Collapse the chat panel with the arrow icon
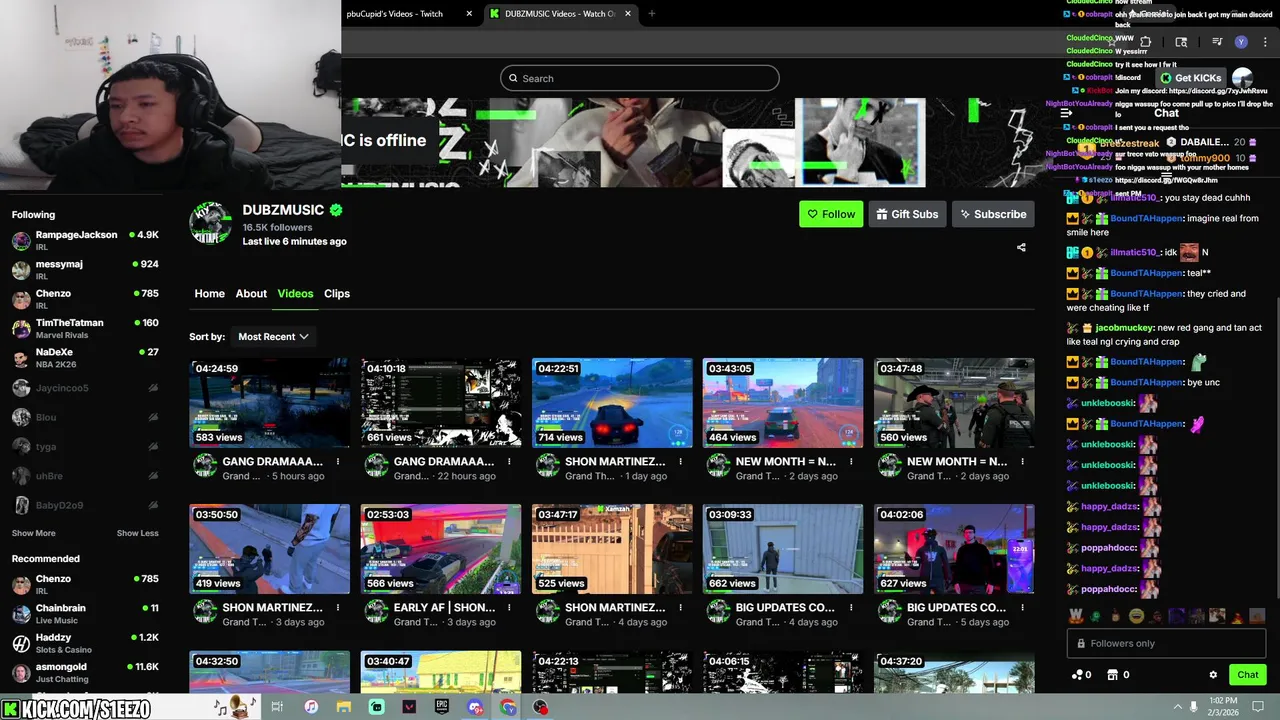Screen dimensions: 1280x720 point(1066,113)
